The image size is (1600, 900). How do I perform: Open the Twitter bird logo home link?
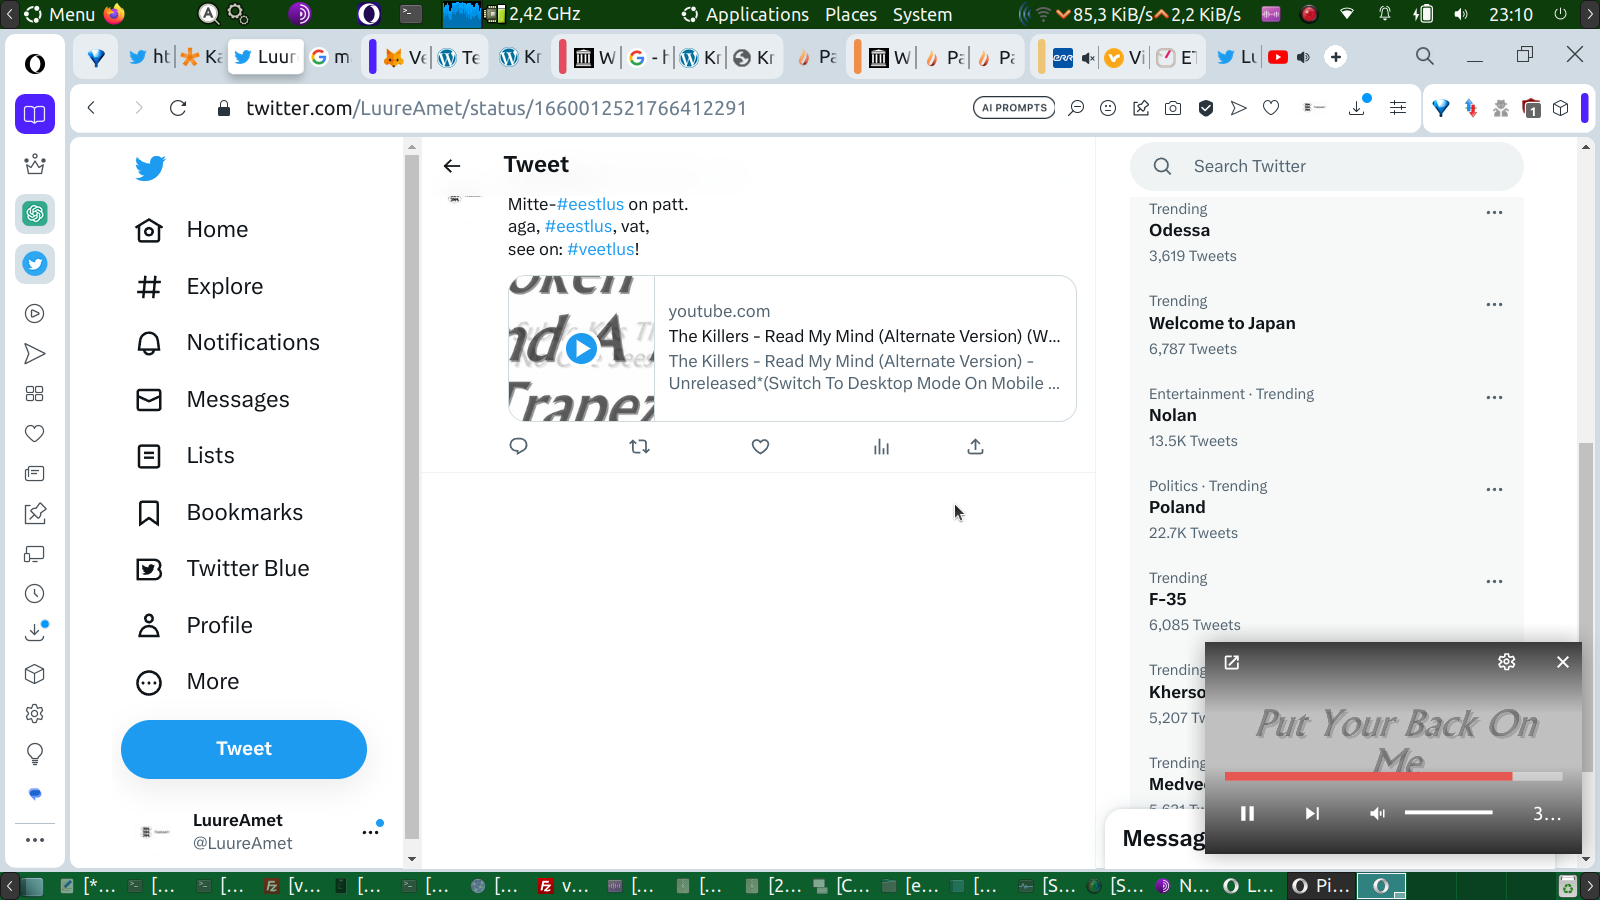coord(150,168)
